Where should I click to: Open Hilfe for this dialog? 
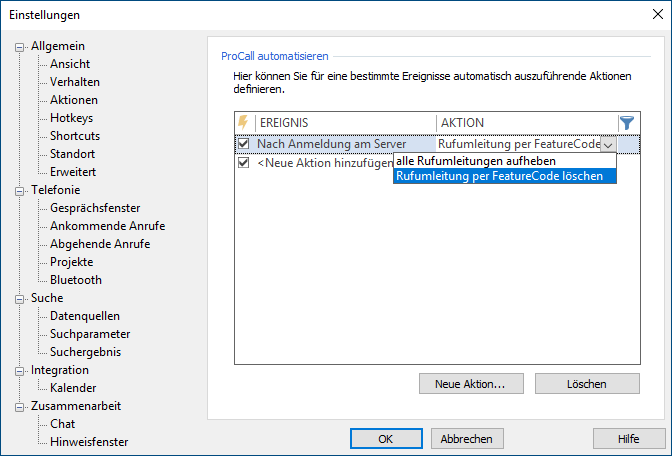(x=629, y=439)
